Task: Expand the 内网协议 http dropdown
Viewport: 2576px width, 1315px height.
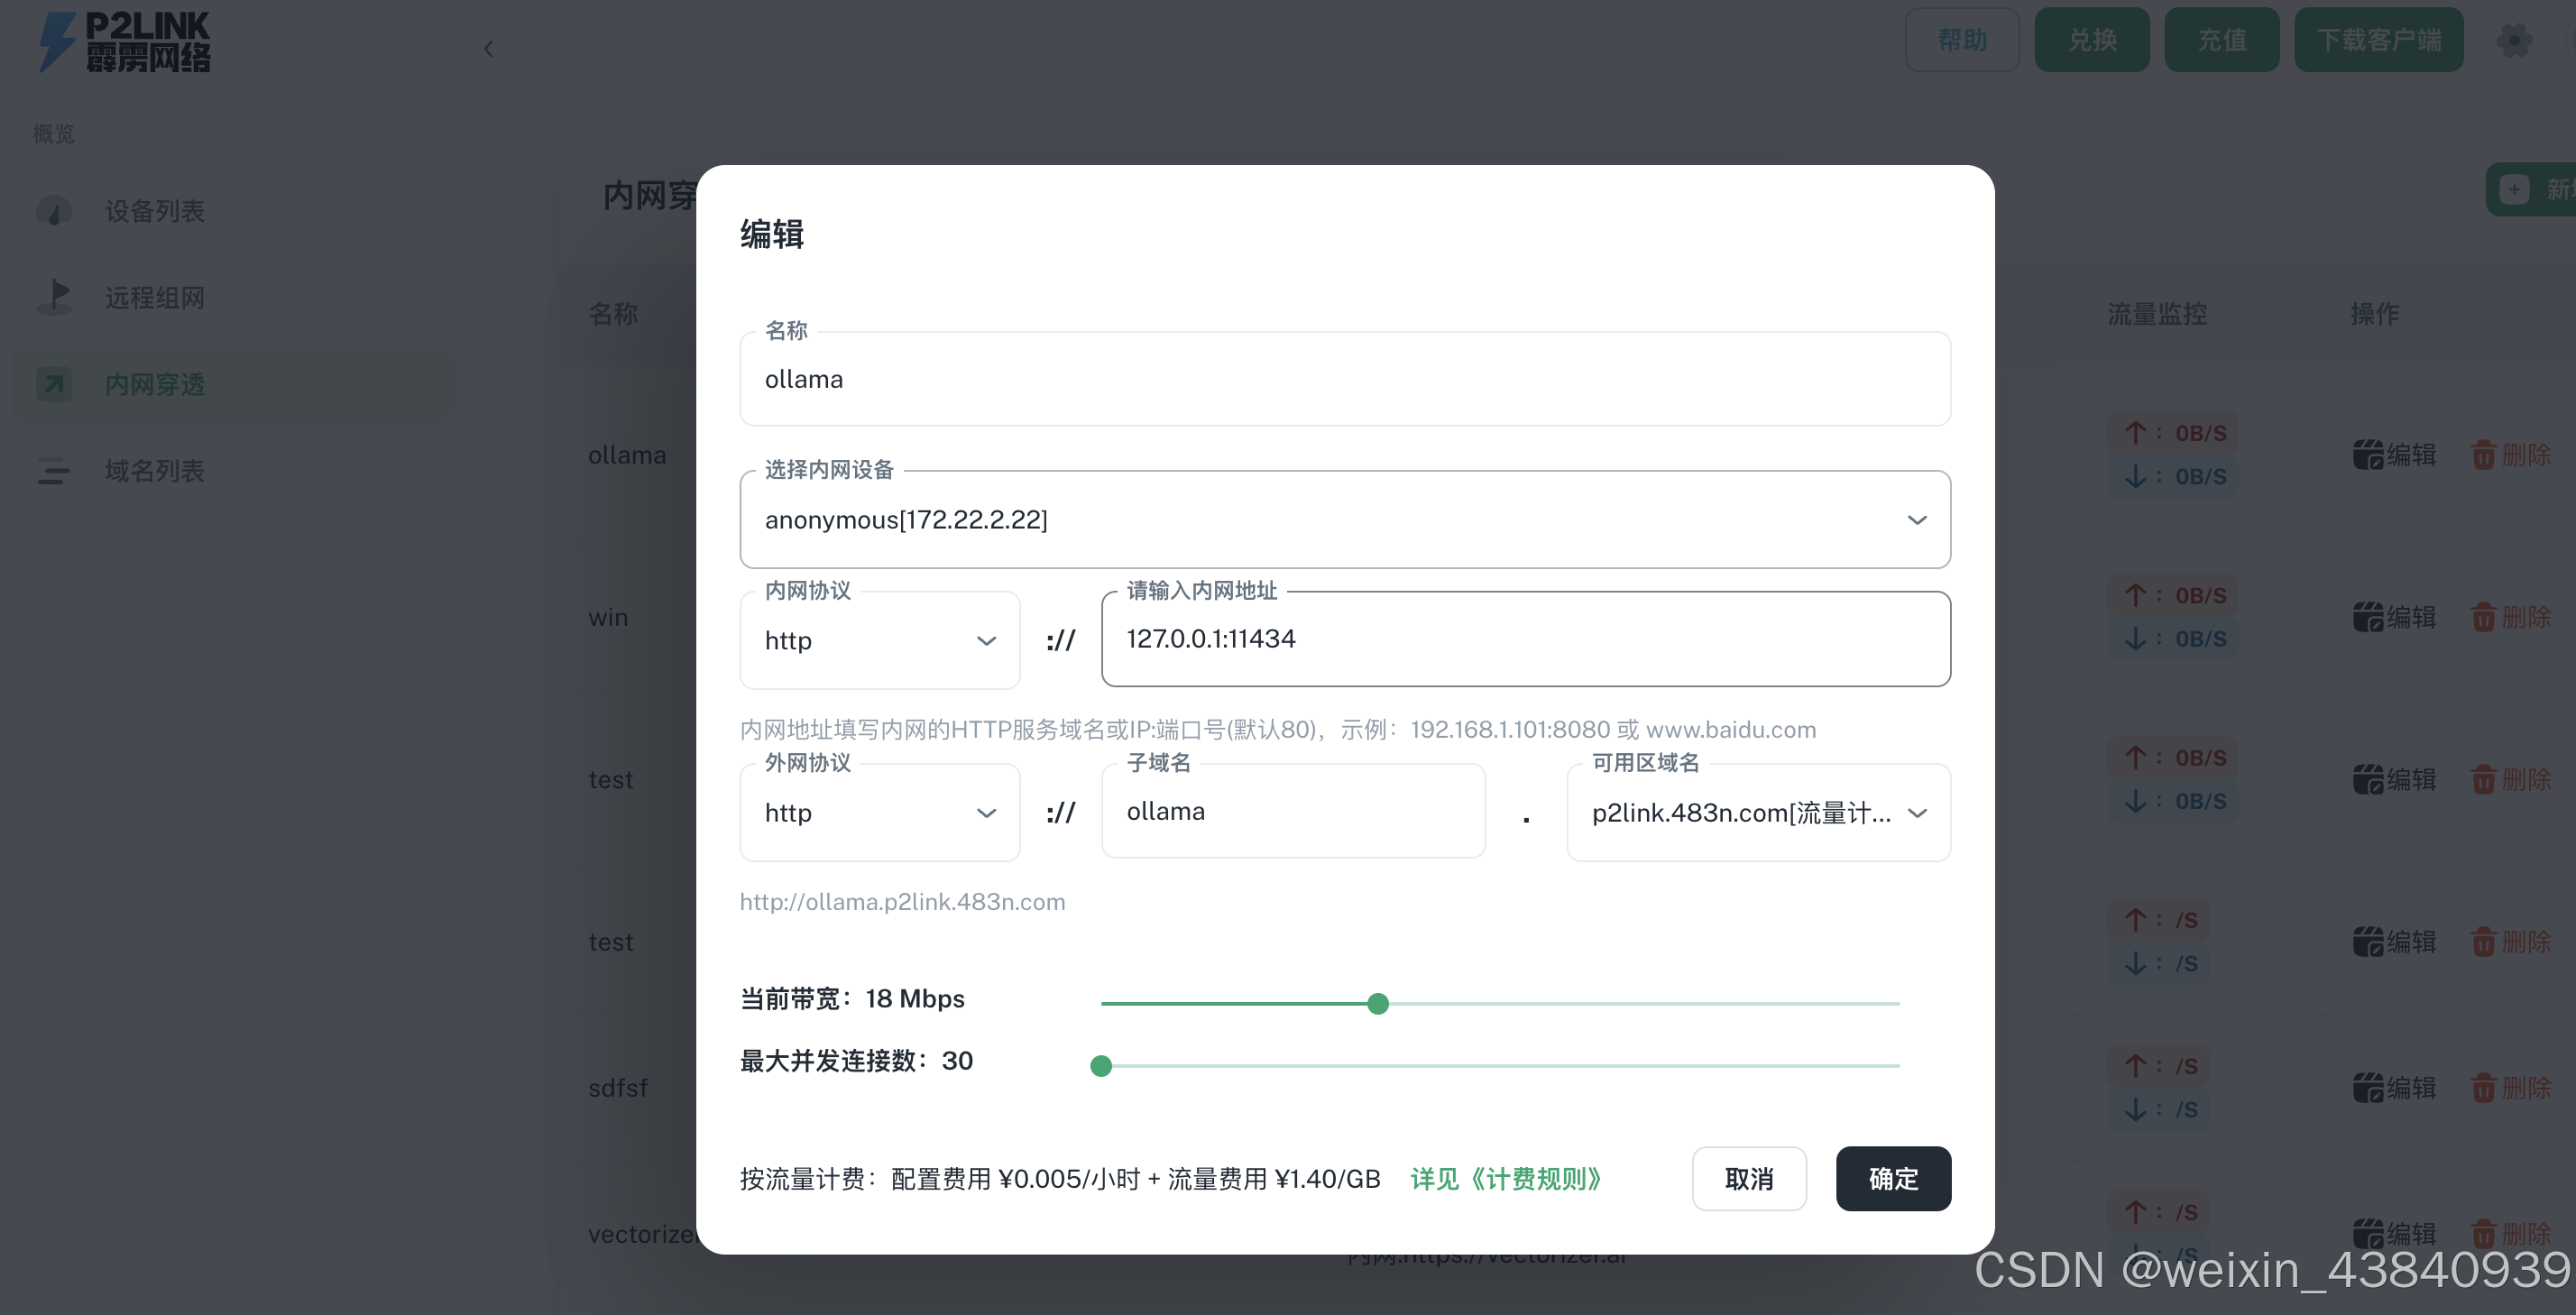Action: (x=879, y=641)
